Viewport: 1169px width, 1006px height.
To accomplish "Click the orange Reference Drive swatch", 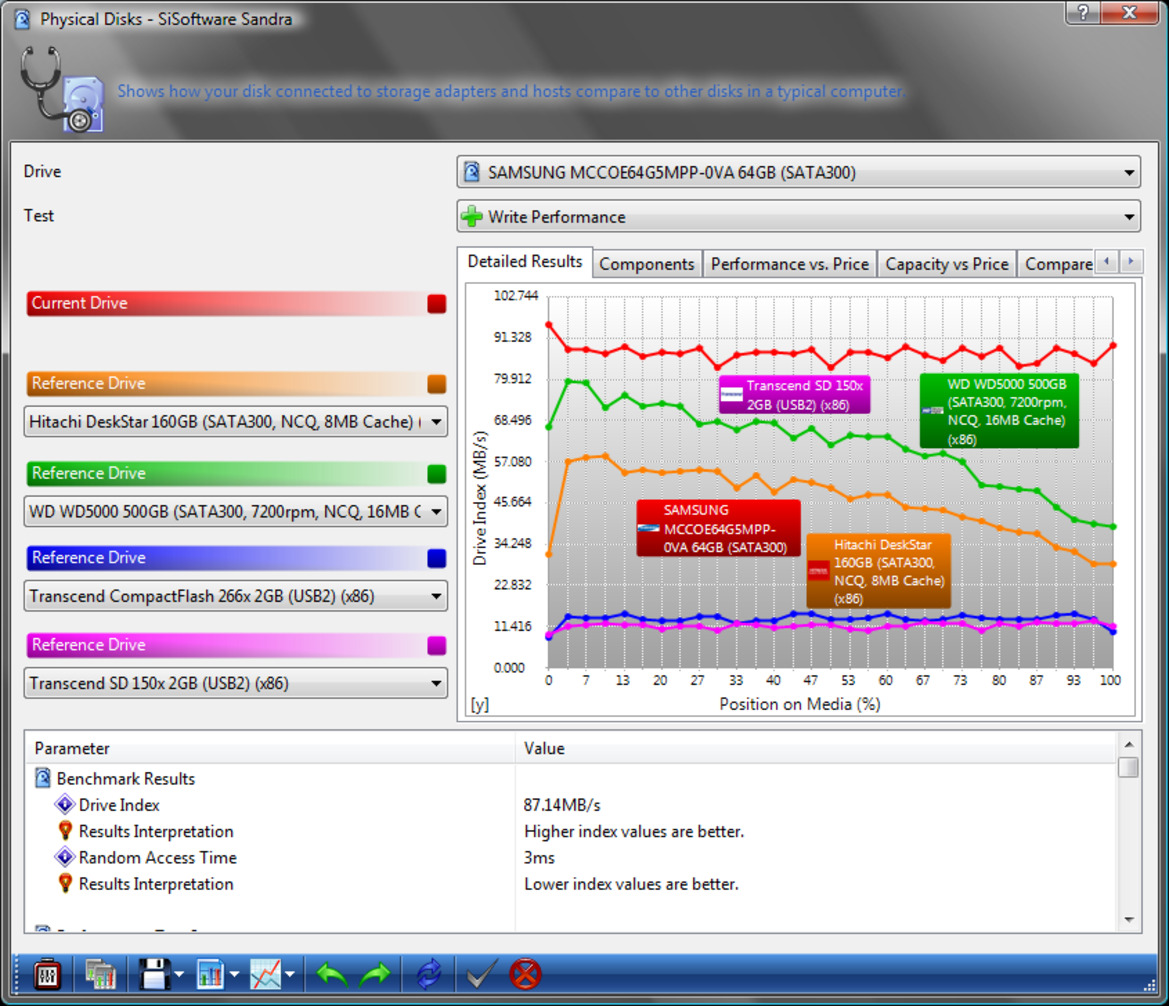I will coord(437,383).
